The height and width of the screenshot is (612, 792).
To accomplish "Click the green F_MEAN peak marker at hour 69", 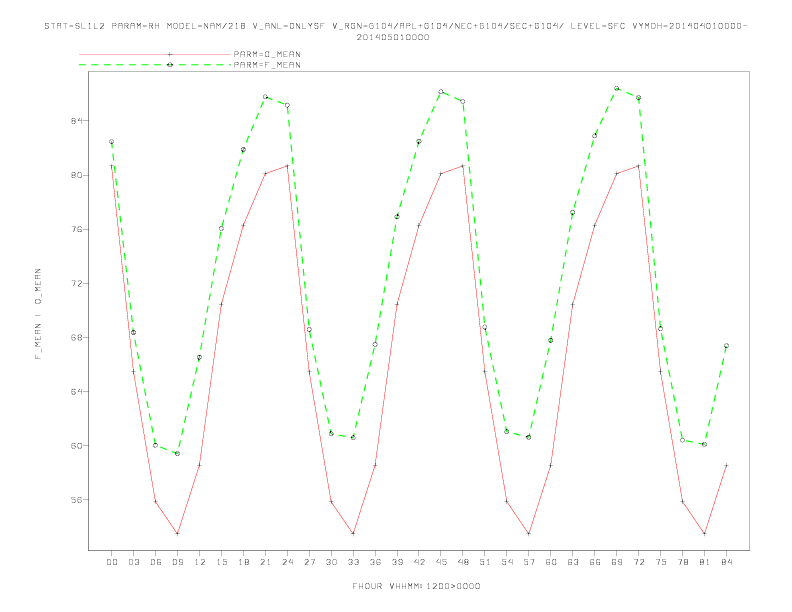I will click(x=617, y=88).
